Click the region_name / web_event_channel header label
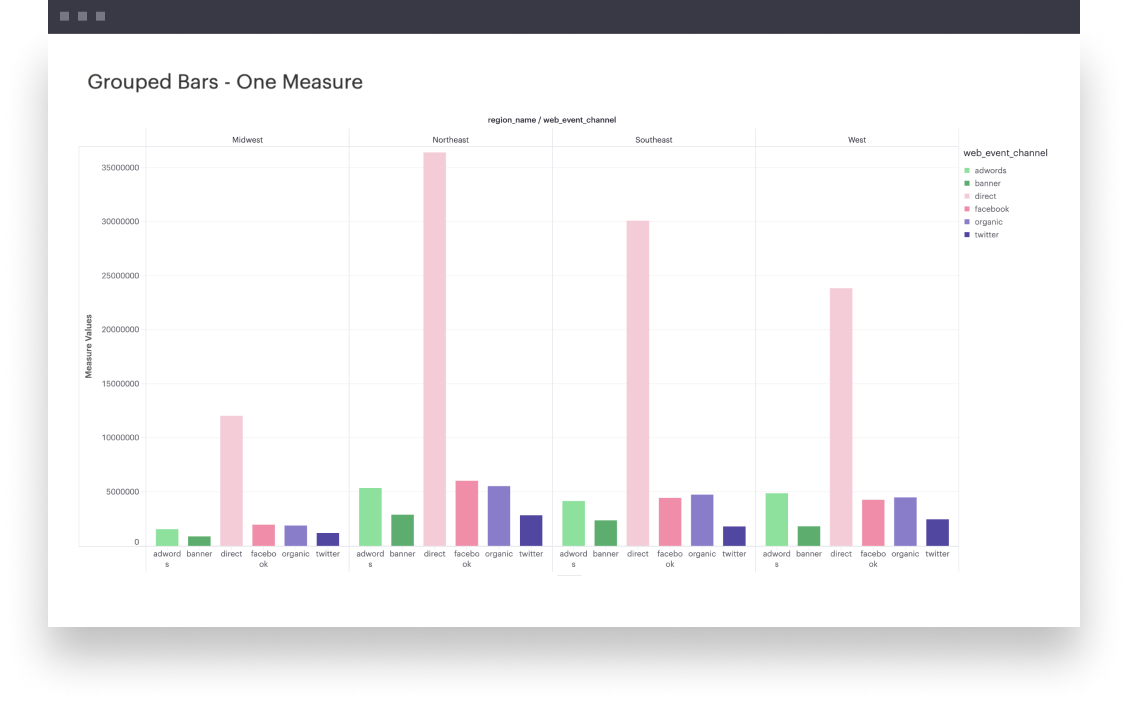1128x705 pixels. coord(551,119)
